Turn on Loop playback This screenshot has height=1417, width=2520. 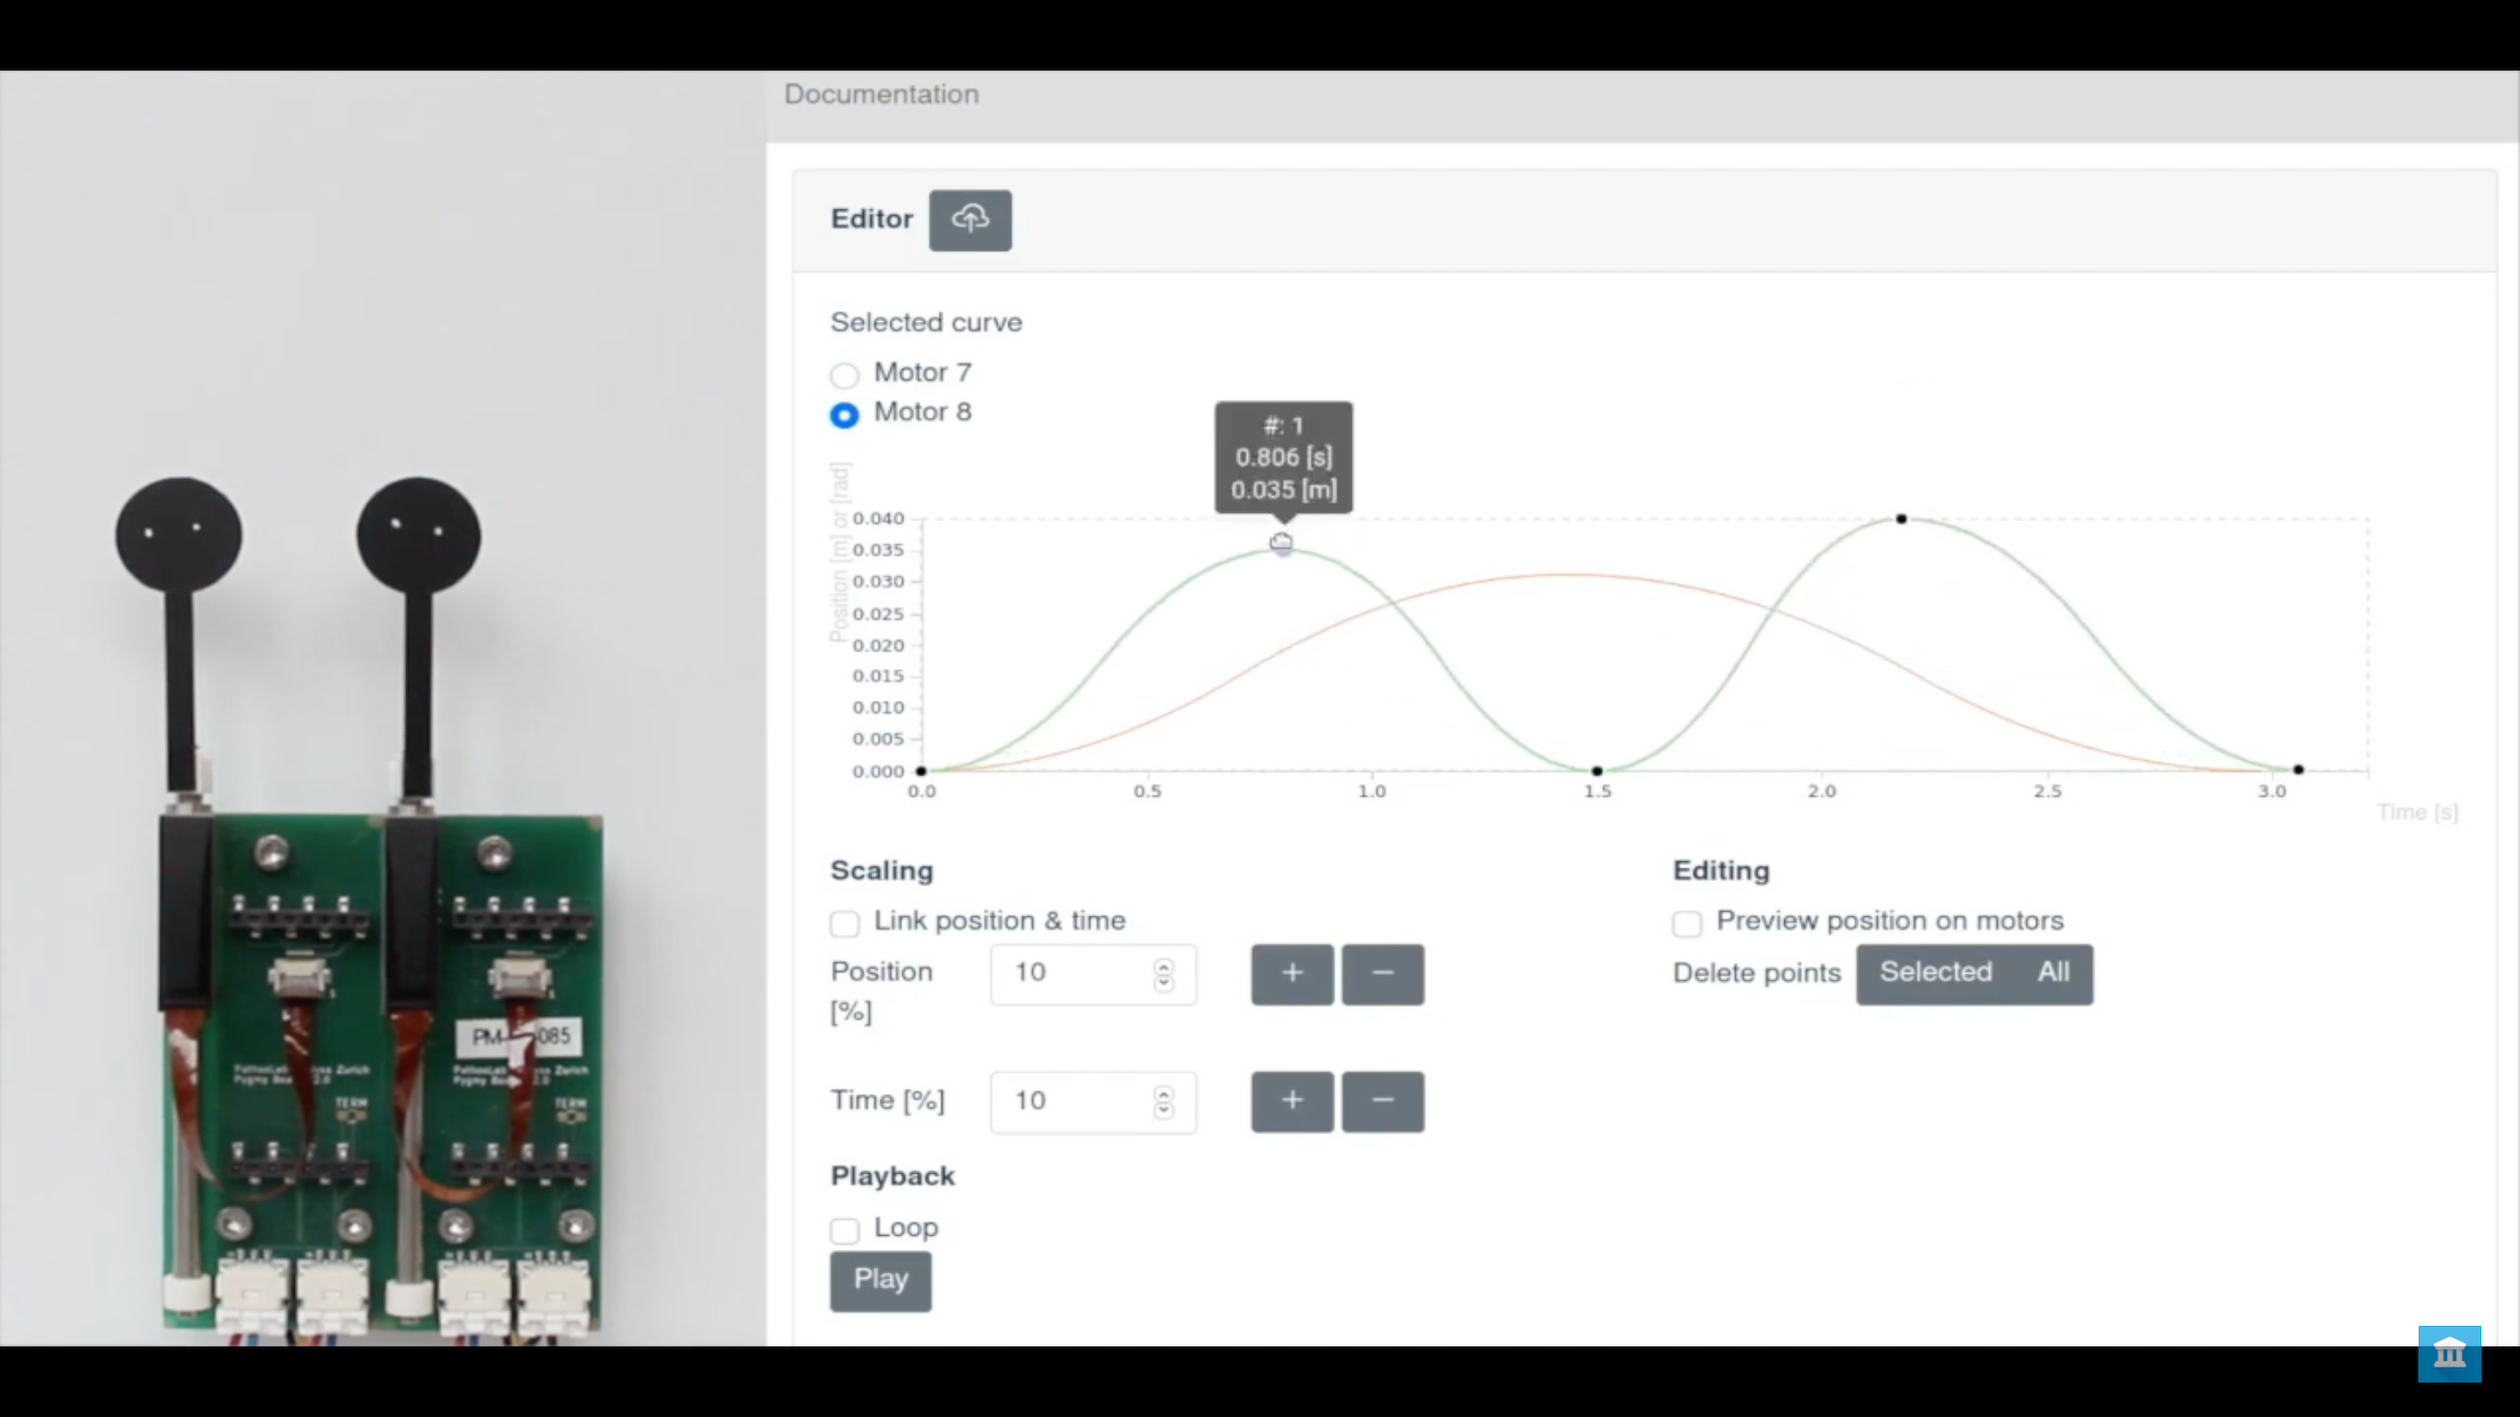coord(844,1231)
